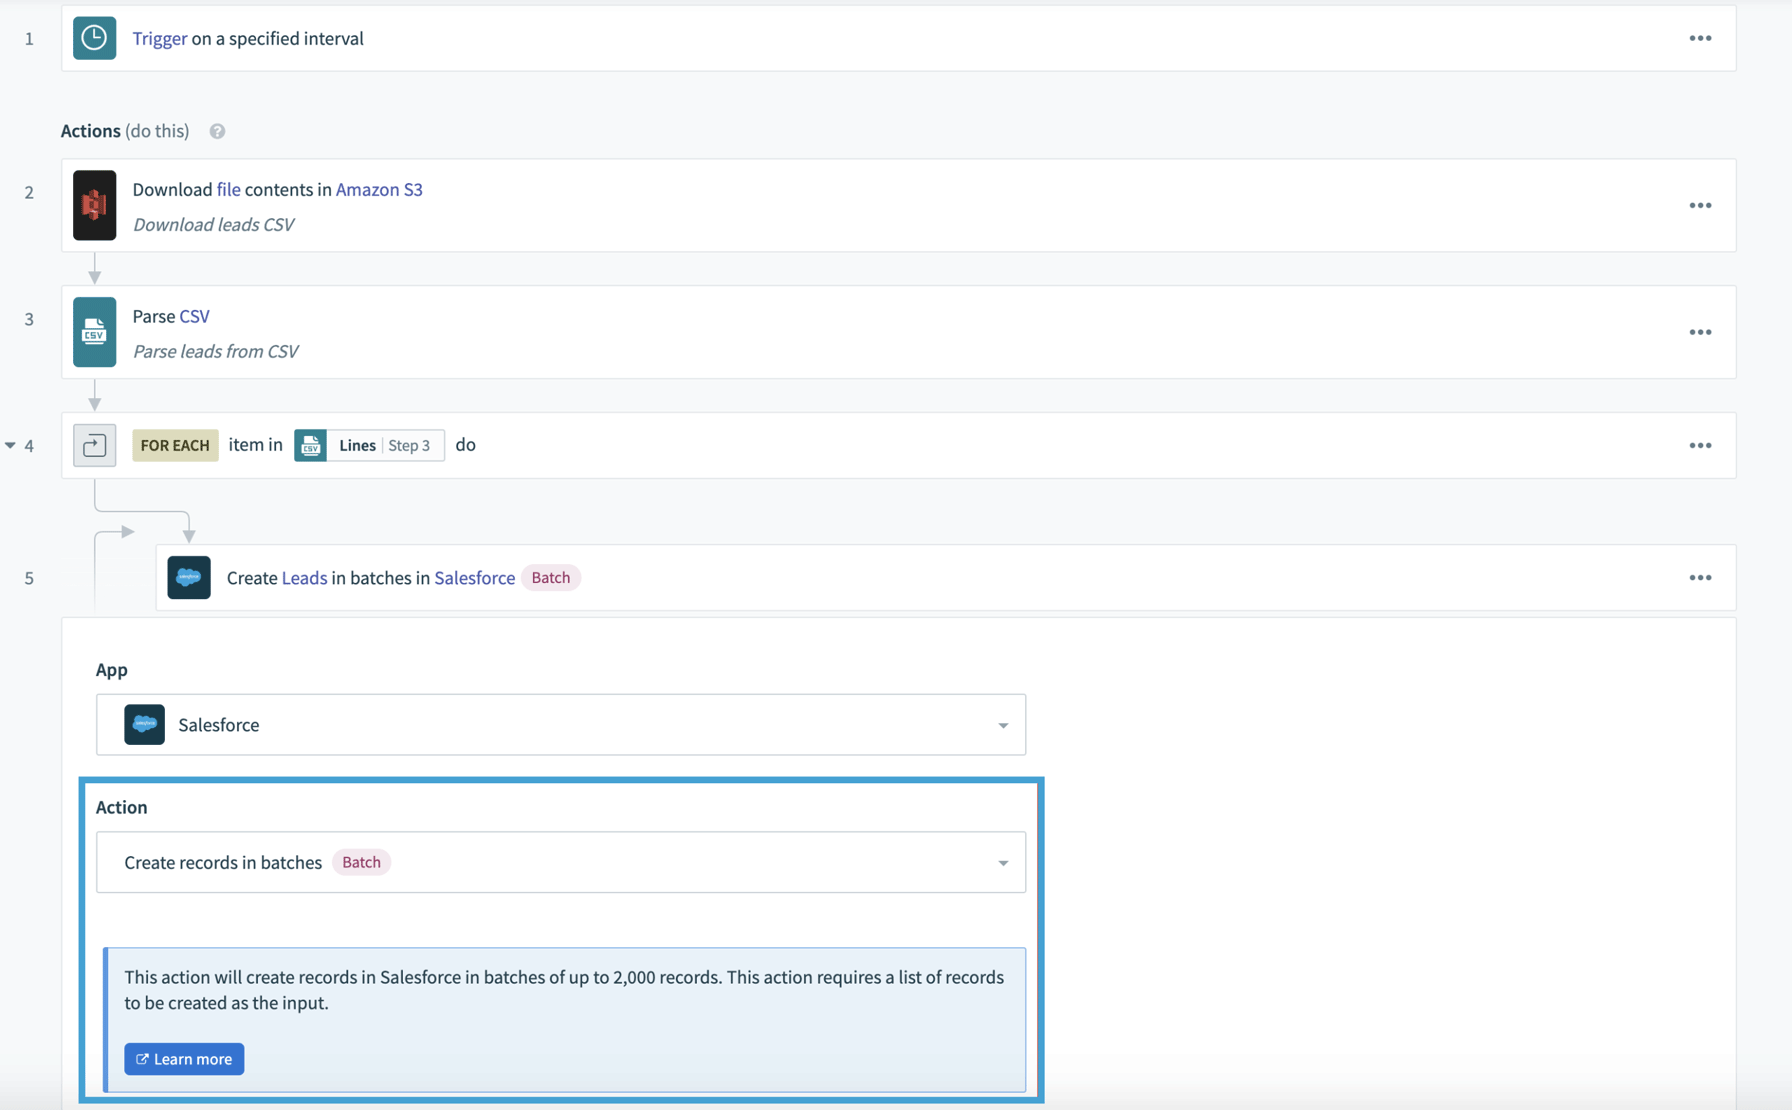Image resolution: width=1792 pixels, height=1110 pixels.
Task: Click the 'Action' field label
Action: (x=122, y=807)
